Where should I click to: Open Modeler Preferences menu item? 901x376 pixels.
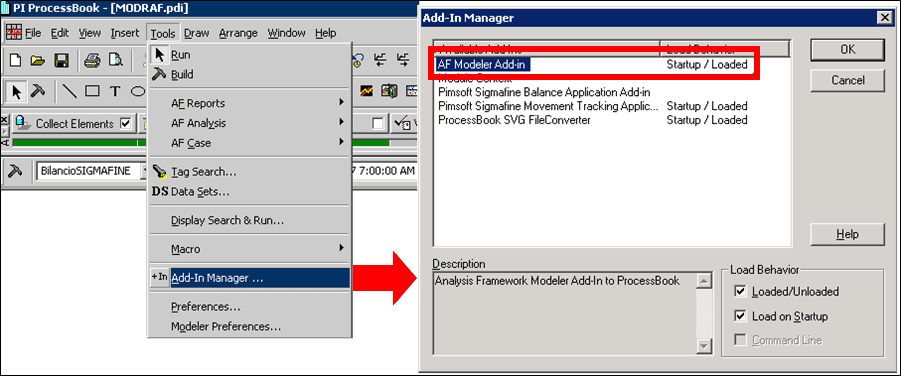click(249, 327)
